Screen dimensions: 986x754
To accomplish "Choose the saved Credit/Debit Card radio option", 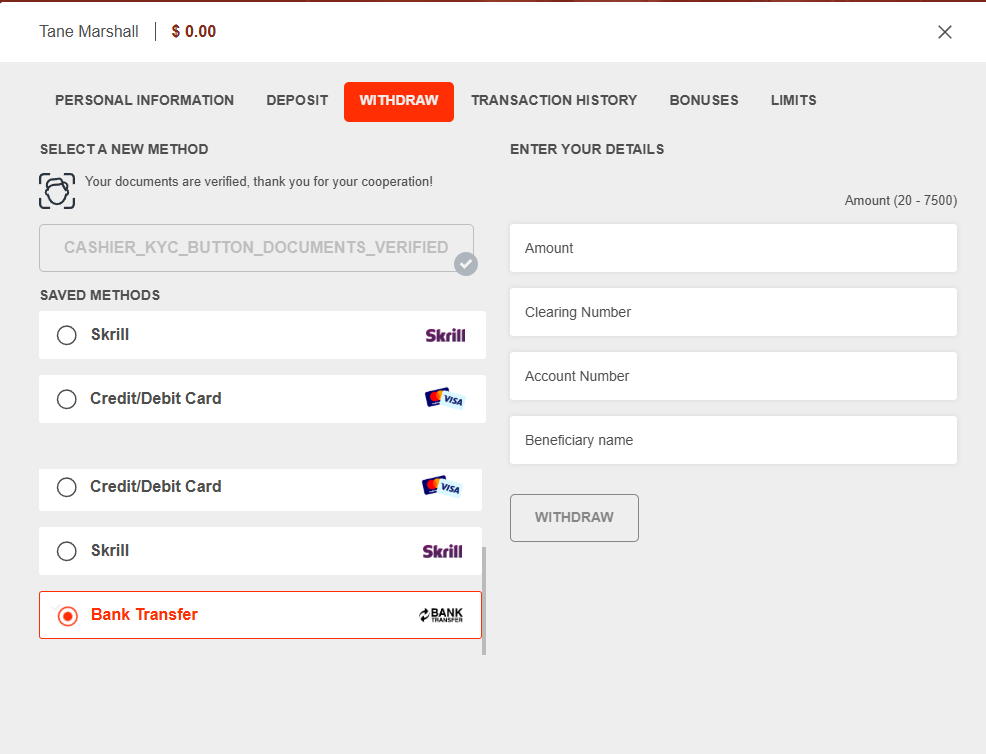I will click(x=67, y=399).
